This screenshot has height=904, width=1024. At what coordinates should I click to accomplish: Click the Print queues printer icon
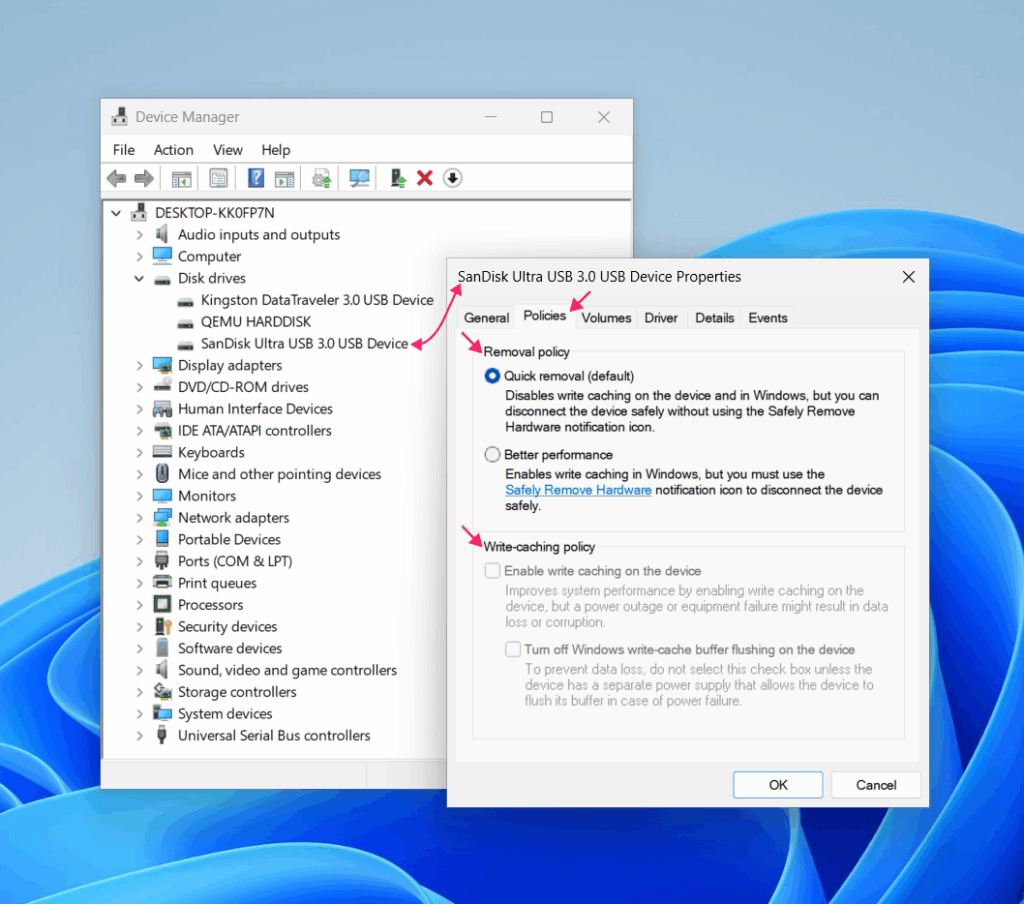162,582
